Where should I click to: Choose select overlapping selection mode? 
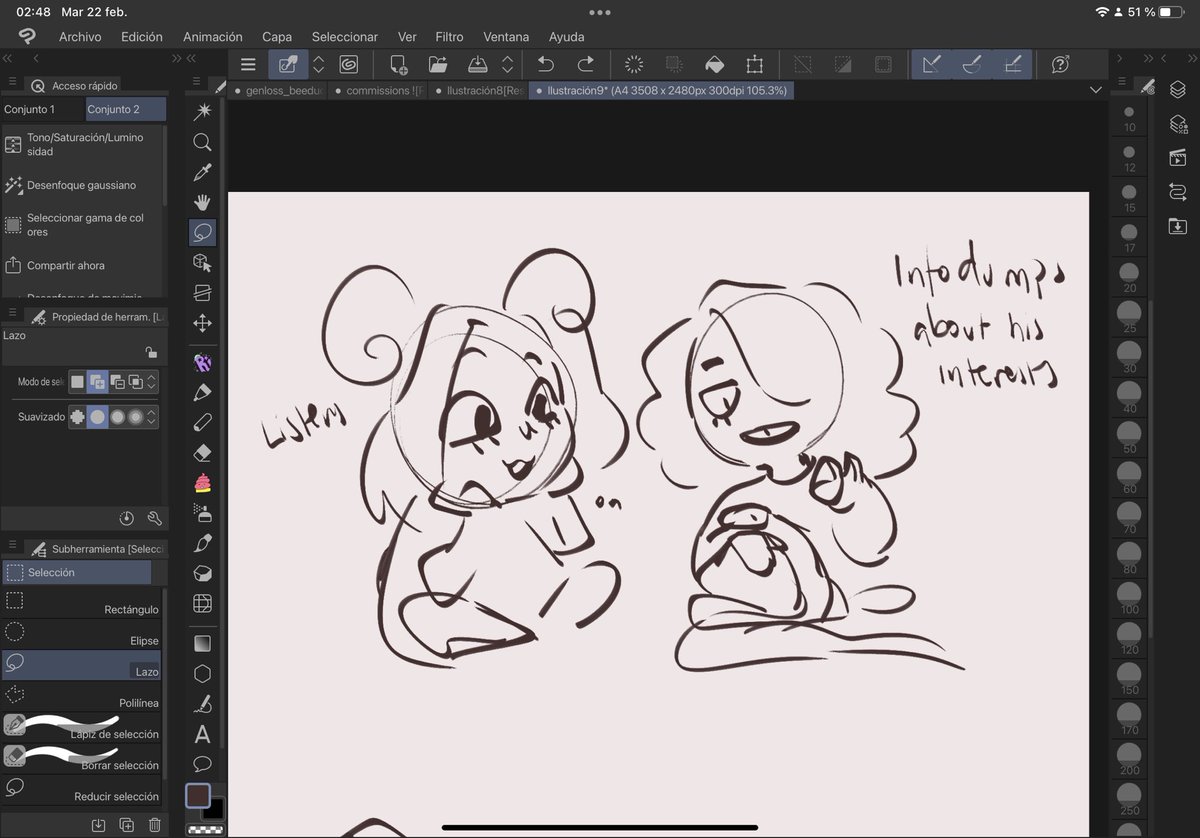pos(135,382)
